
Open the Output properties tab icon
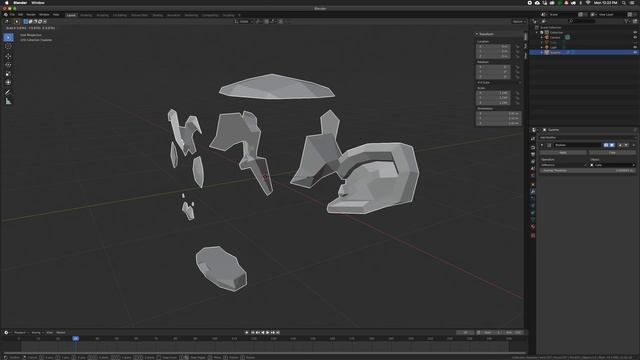533,154
